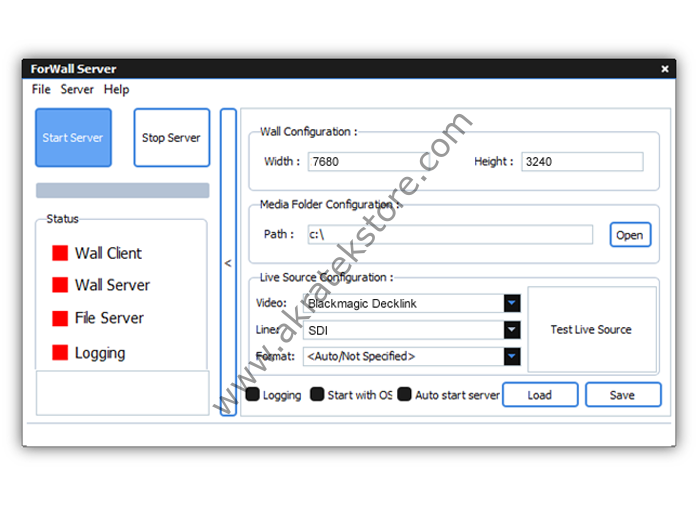Open the Help menu
Viewport: 700px width, 515px height.
(x=117, y=89)
